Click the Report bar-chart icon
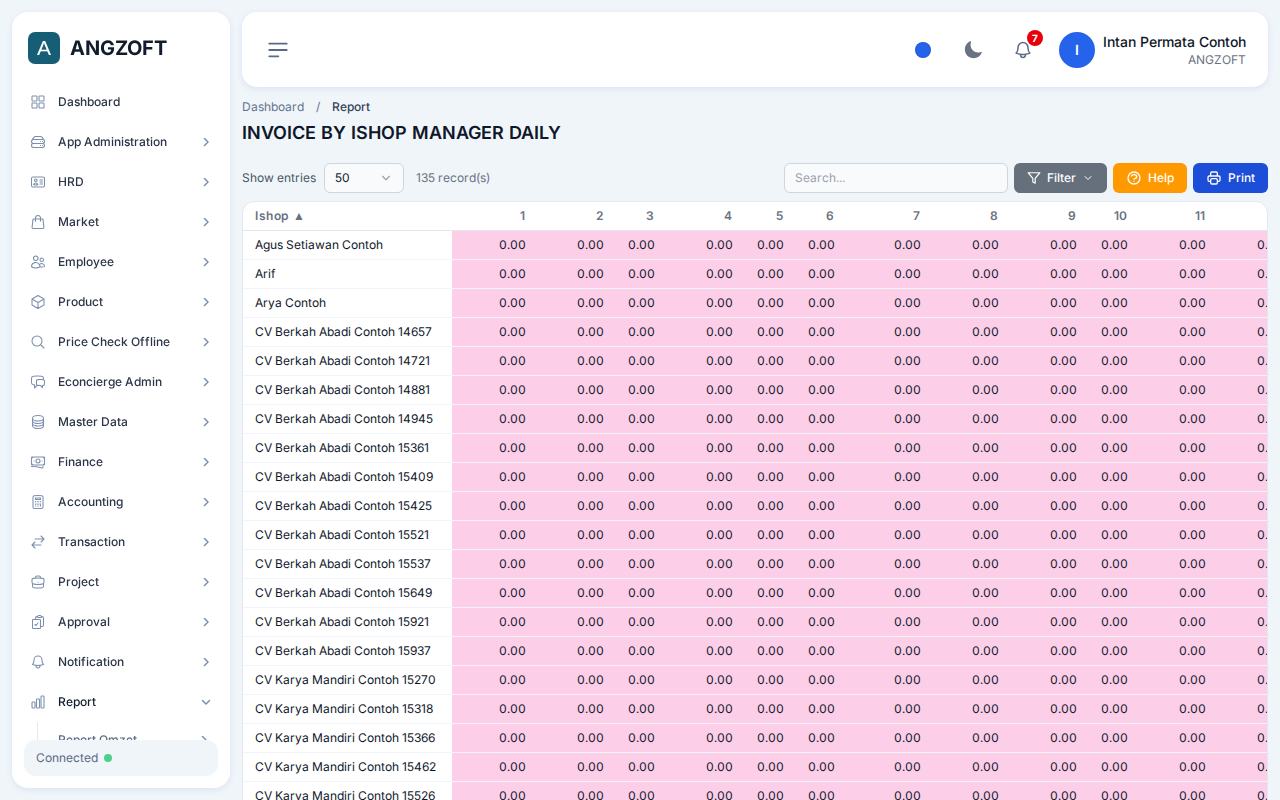Image resolution: width=1280 pixels, height=800 pixels. (38, 702)
